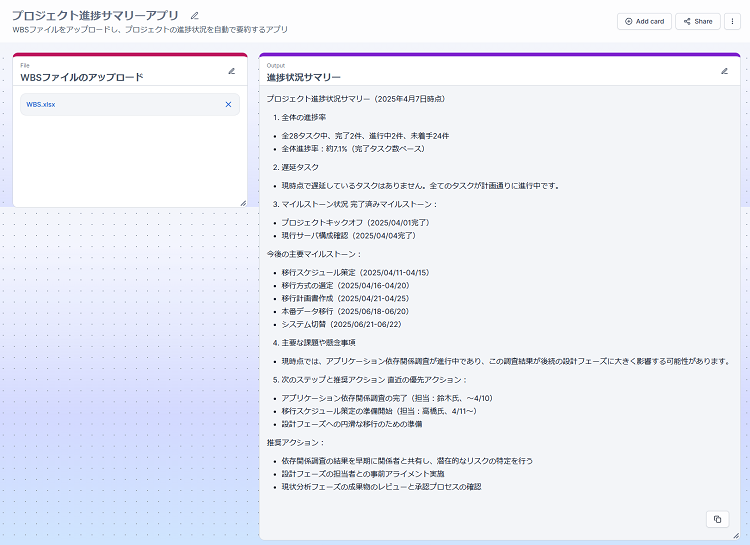The image size is (750, 545).
Task: Copy the output summary text
Action: tap(717, 519)
